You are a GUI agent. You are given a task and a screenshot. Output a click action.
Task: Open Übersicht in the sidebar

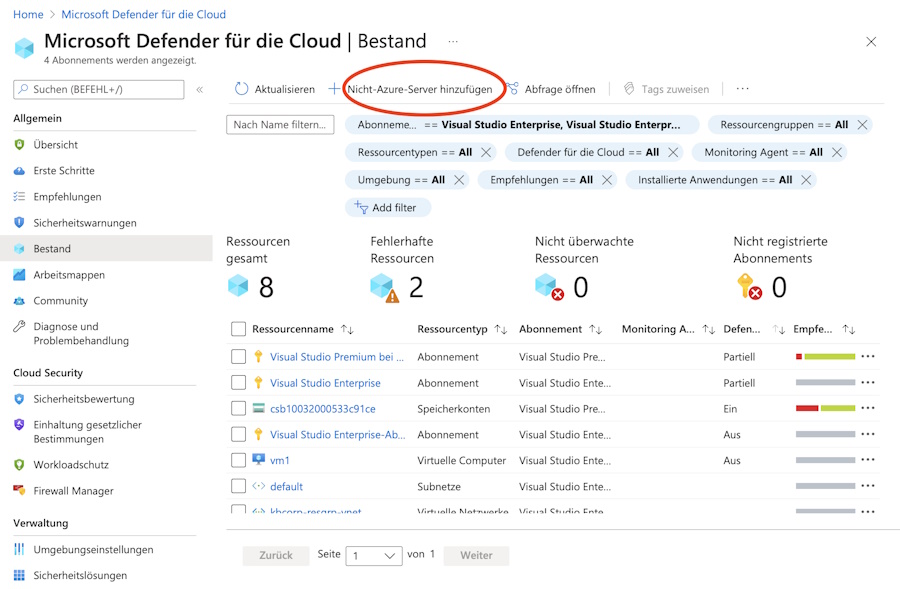coord(55,145)
